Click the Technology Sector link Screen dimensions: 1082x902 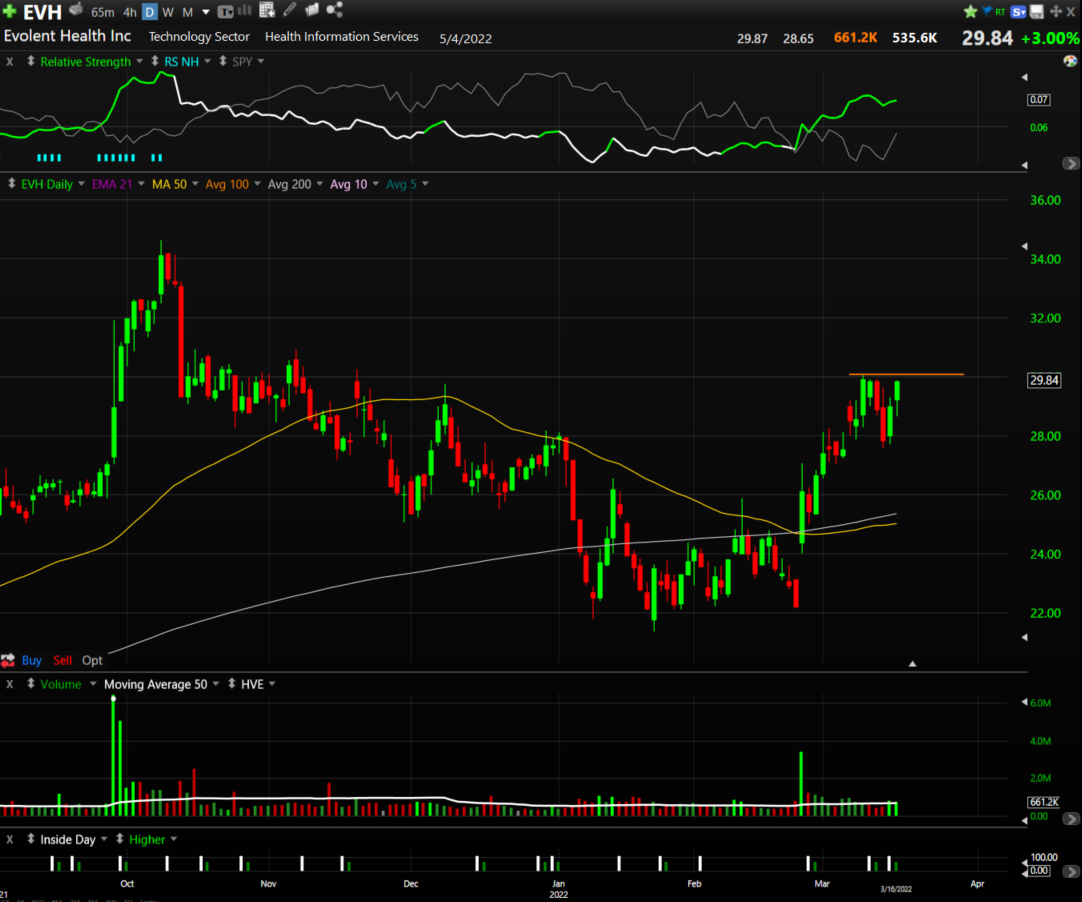point(199,37)
